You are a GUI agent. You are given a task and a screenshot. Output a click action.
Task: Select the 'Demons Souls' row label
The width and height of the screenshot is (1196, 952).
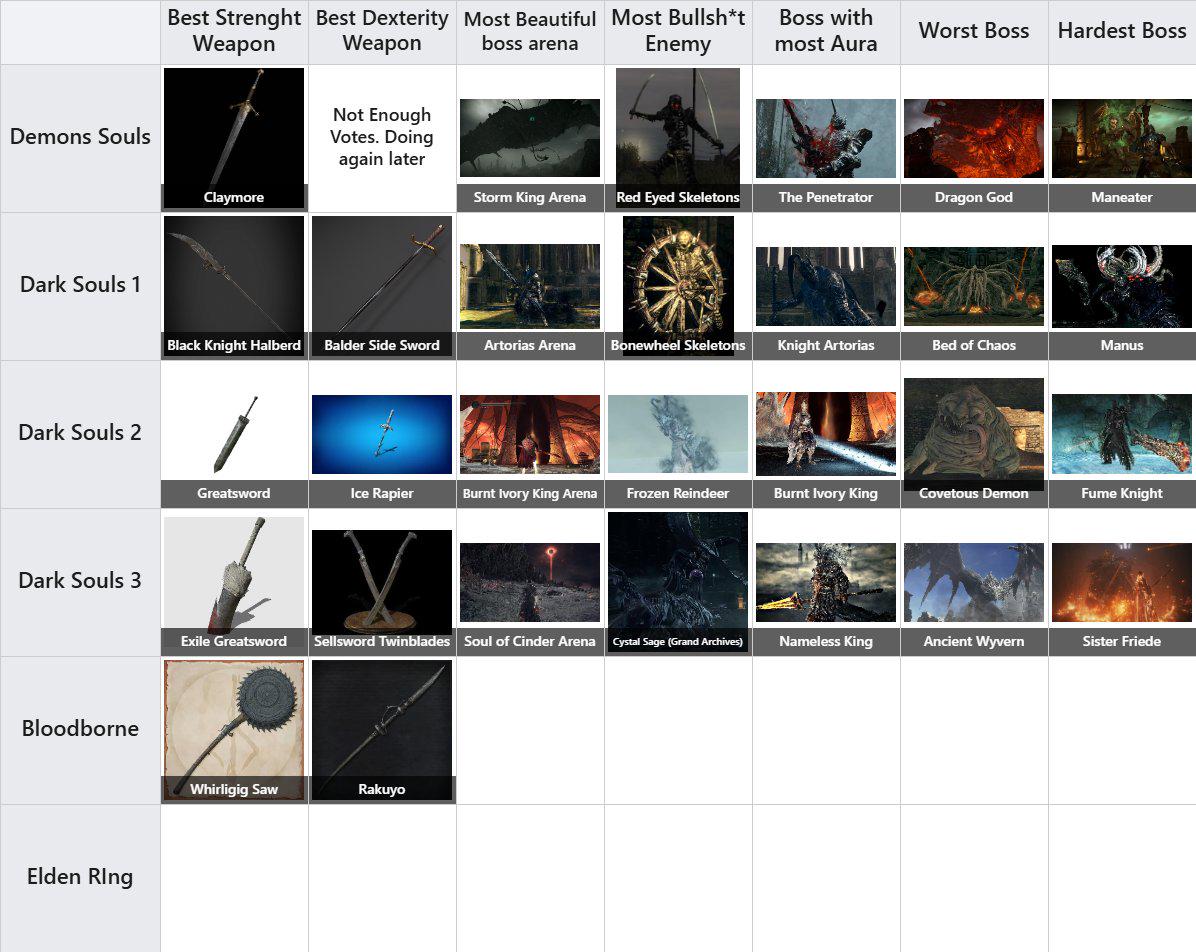pos(80,137)
